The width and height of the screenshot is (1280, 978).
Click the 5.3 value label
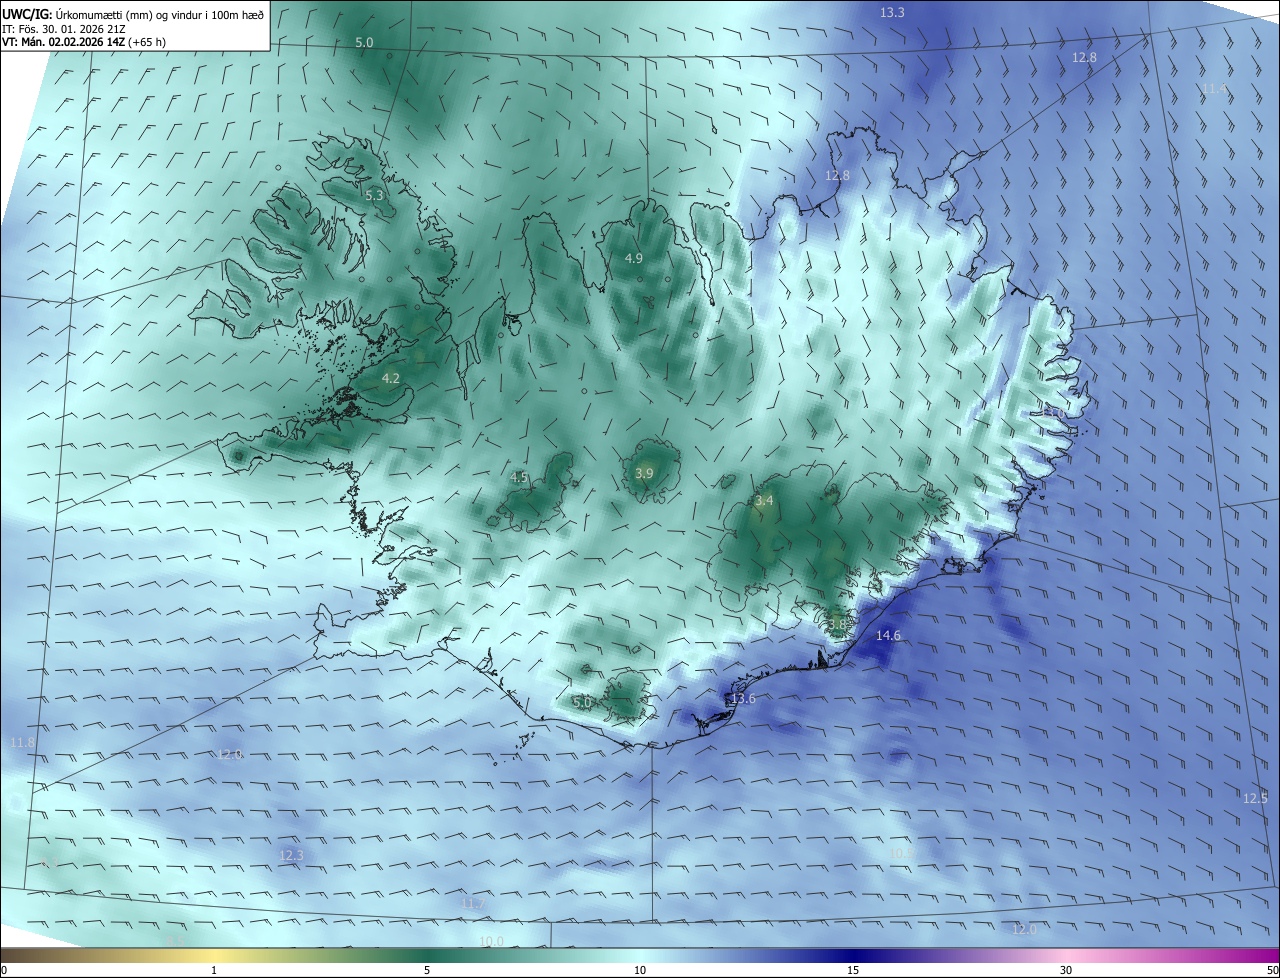tap(375, 195)
